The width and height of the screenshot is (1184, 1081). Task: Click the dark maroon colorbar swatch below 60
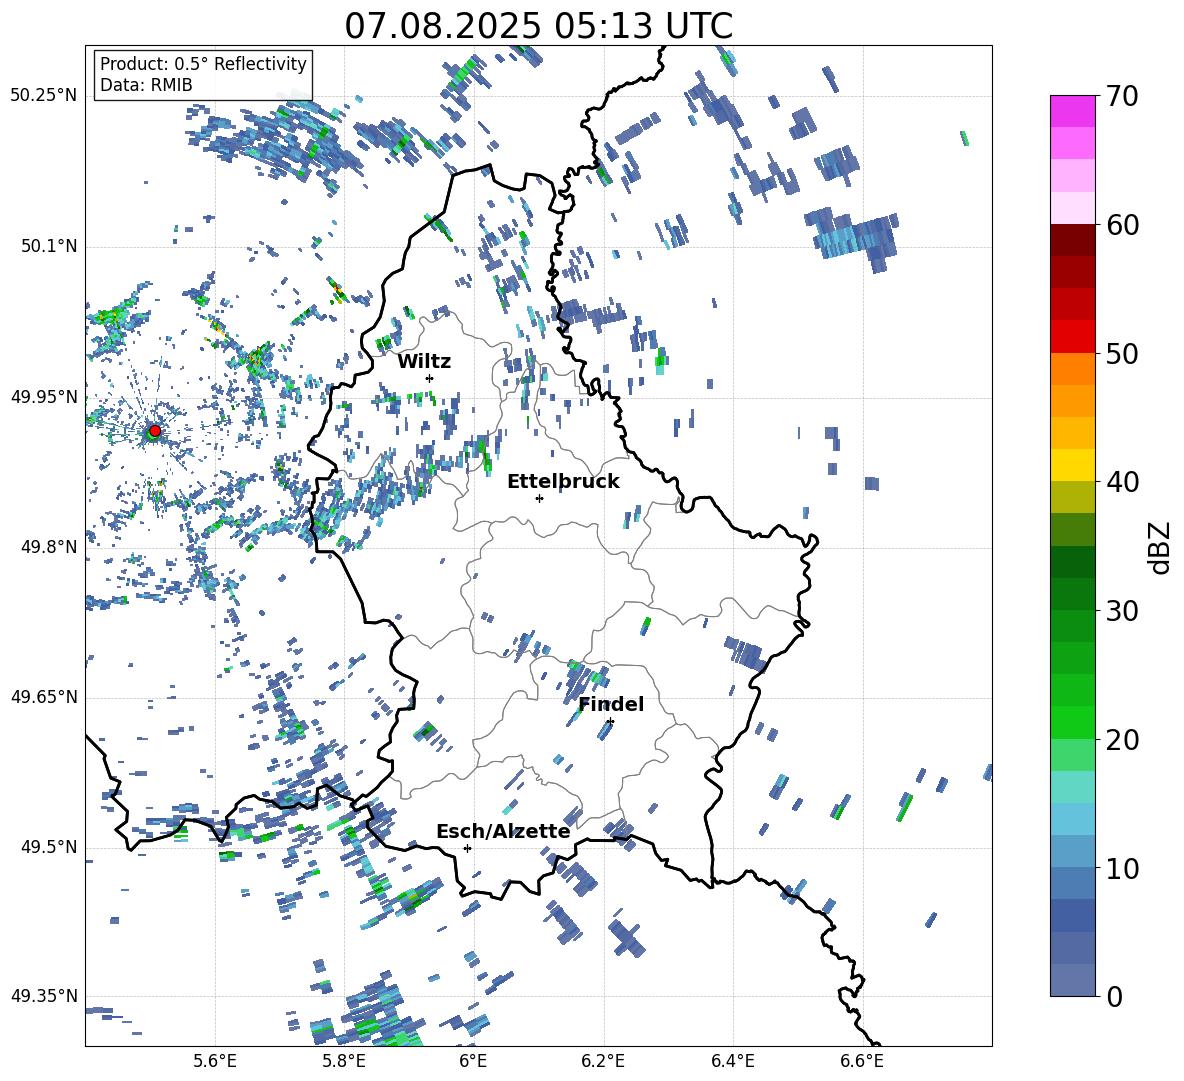click(x=1072, y=240)
